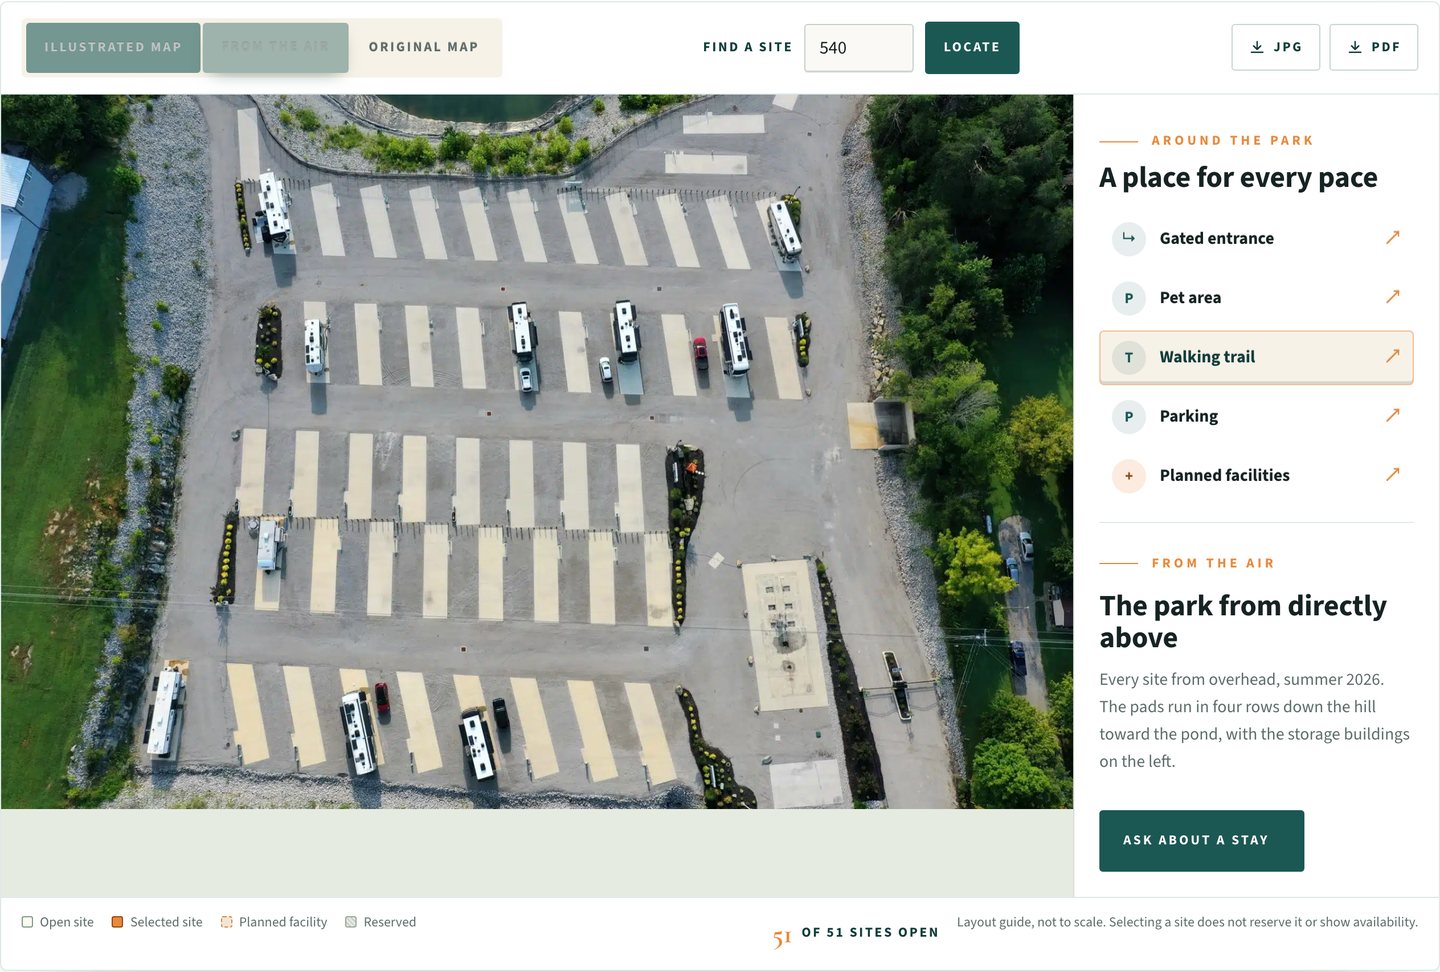Download the map as PDF
Image resolution: width=1440 pixels, height=972 pixels.
(1374, 47)
